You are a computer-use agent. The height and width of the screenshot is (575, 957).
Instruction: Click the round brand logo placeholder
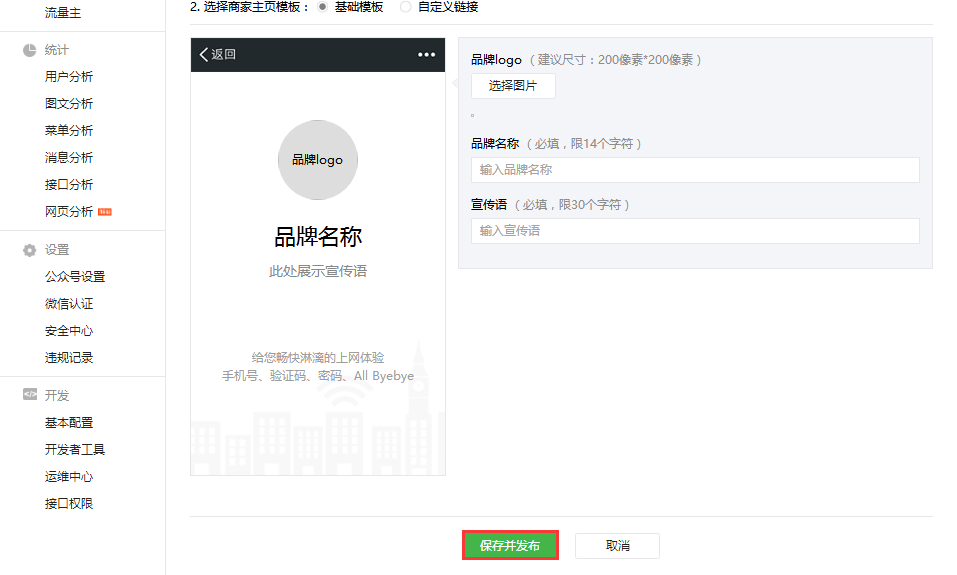pyautogui.click(x=317, y=160)
